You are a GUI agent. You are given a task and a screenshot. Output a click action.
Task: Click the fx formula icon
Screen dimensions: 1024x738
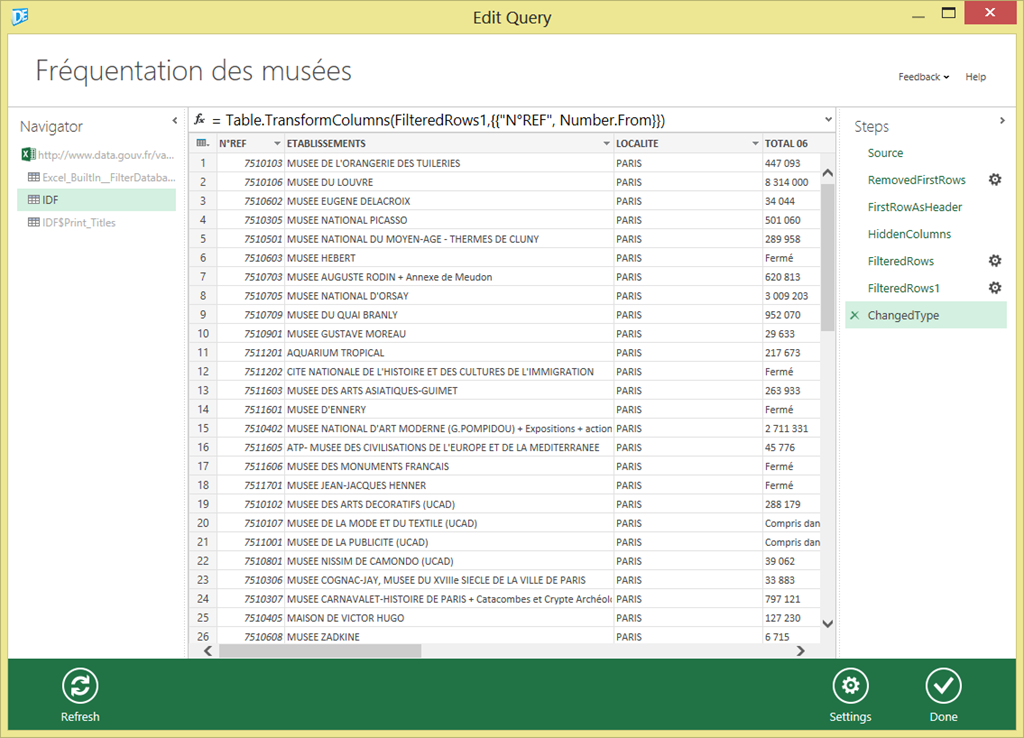point(200,119)
